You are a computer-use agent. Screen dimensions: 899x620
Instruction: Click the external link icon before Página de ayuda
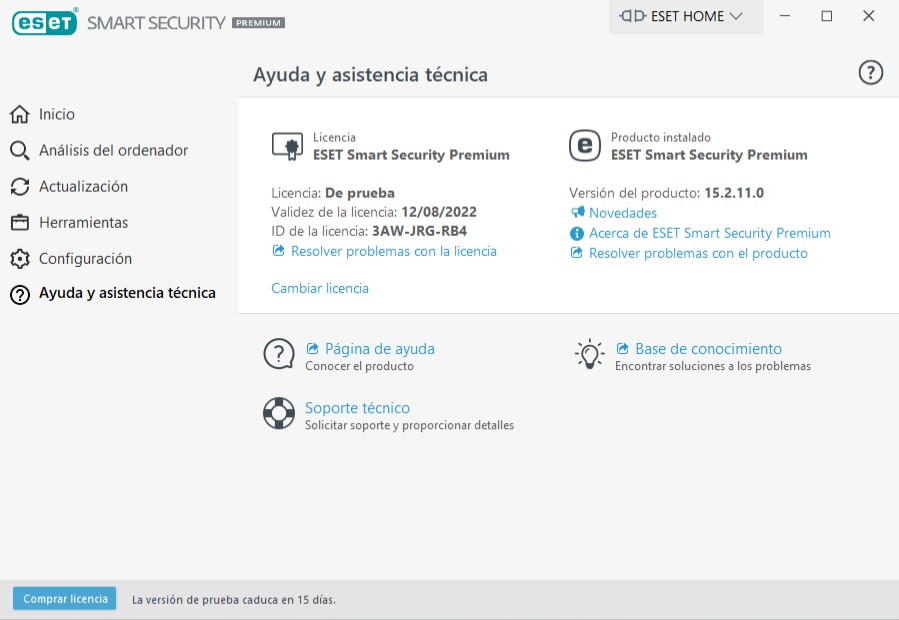[x=312, y=348]
